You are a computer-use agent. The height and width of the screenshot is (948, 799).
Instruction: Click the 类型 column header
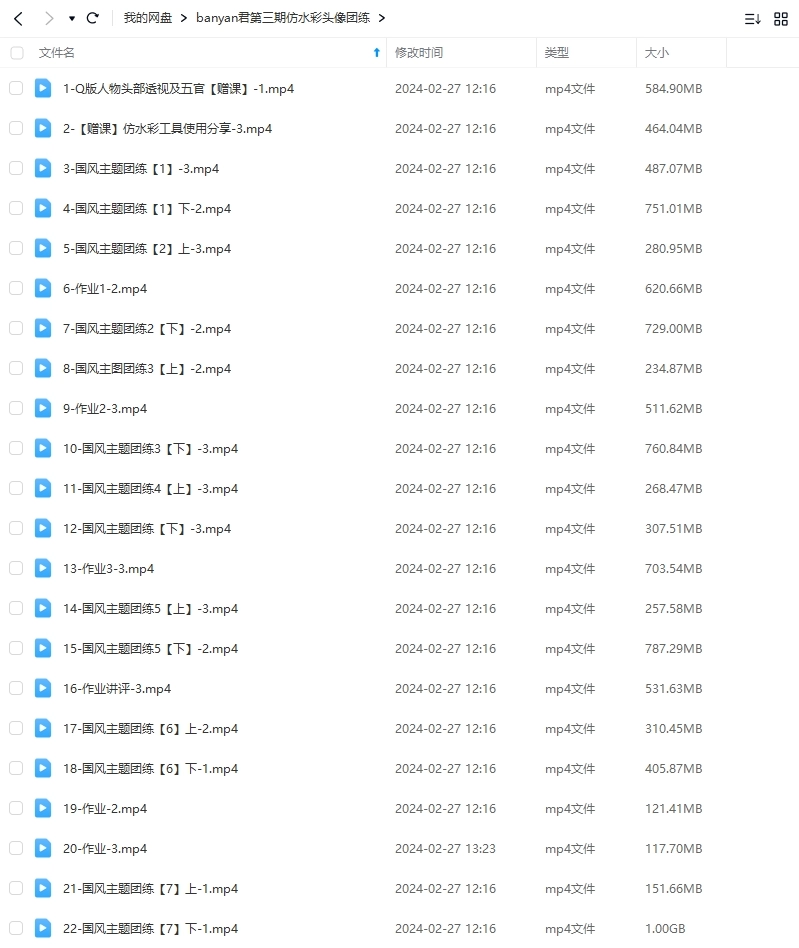pos(557,53)
